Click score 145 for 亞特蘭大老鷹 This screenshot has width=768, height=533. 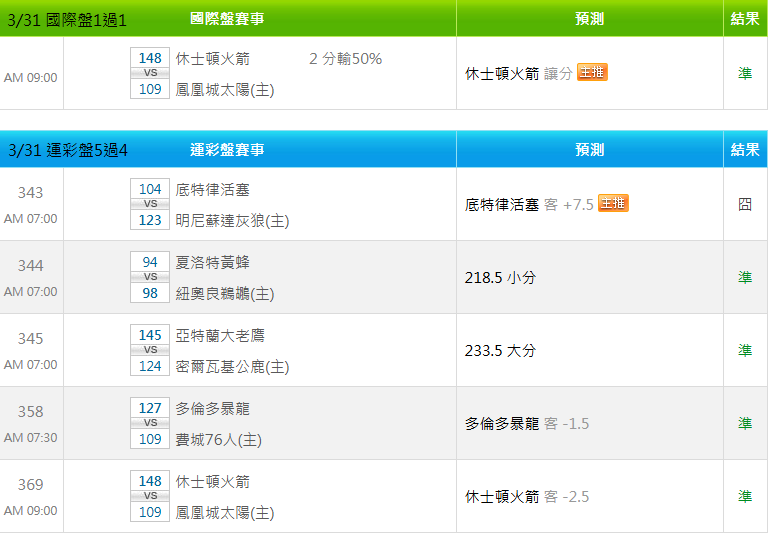click(x=150, y=335)
